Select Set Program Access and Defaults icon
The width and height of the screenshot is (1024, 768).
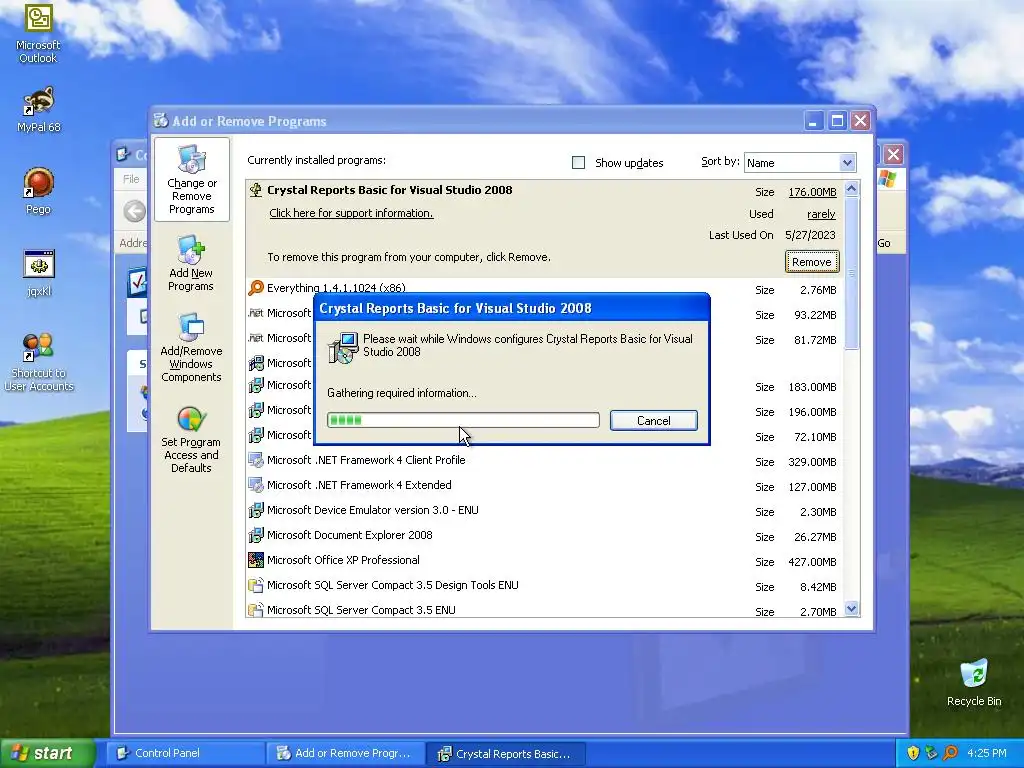191,439
